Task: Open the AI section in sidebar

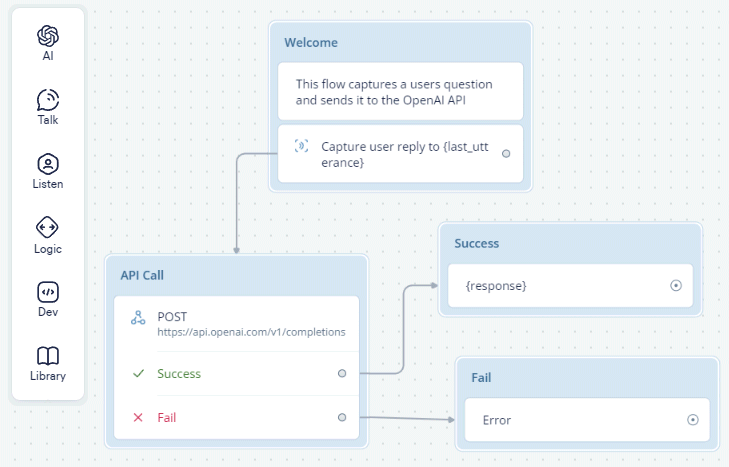Action: (48, 36)
